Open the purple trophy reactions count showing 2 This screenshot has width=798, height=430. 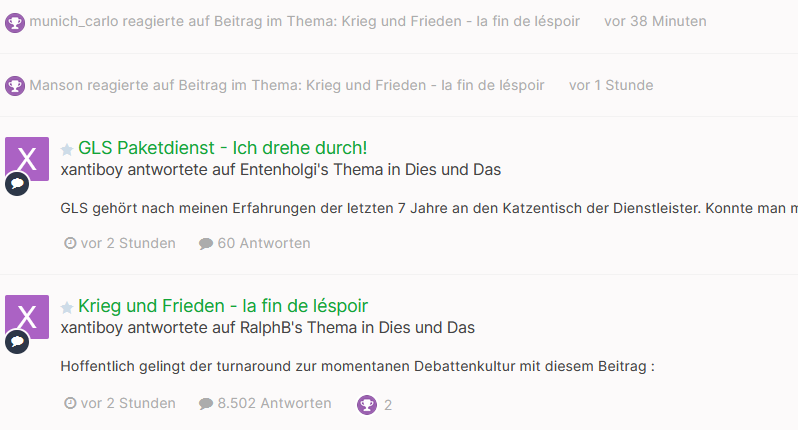pyautogui.click(x=375, y=405)
